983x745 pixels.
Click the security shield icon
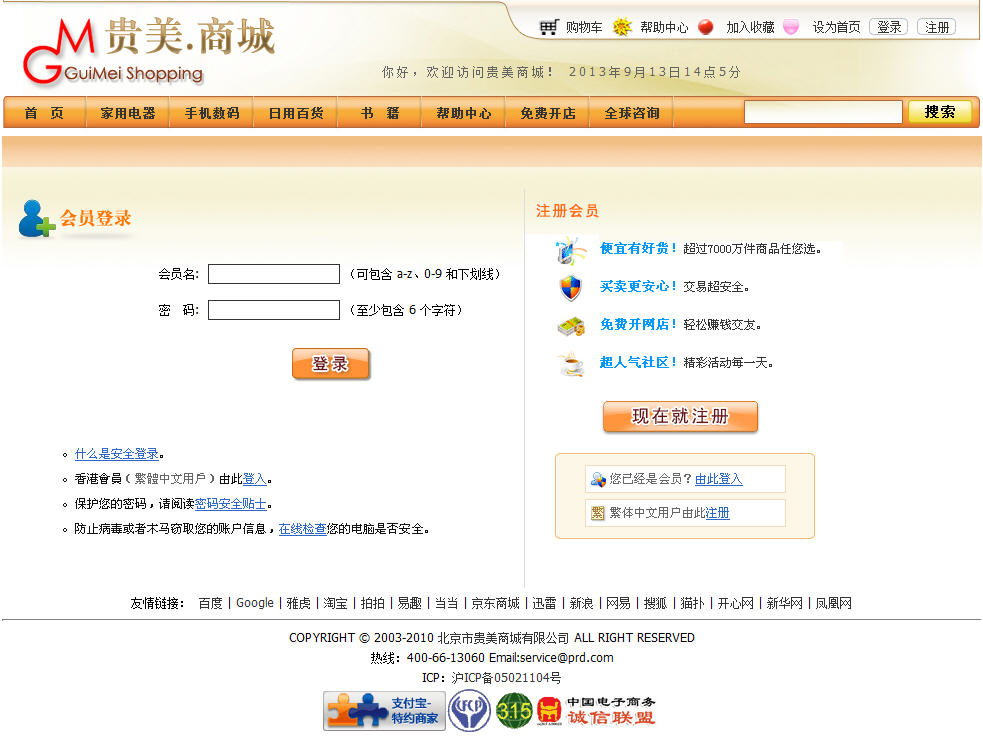click(x=570, y=288)
